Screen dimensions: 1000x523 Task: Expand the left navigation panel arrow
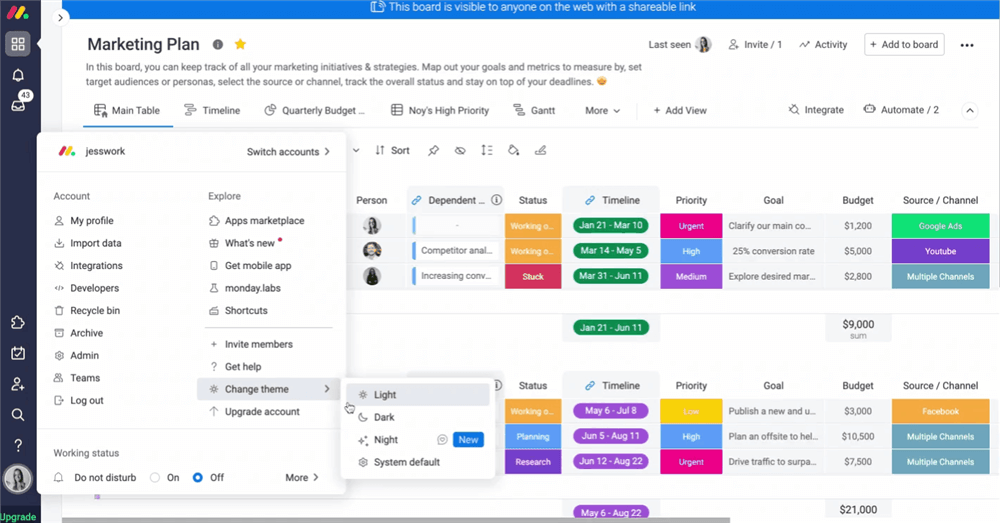pyautogui.click(x=60, y=18)
